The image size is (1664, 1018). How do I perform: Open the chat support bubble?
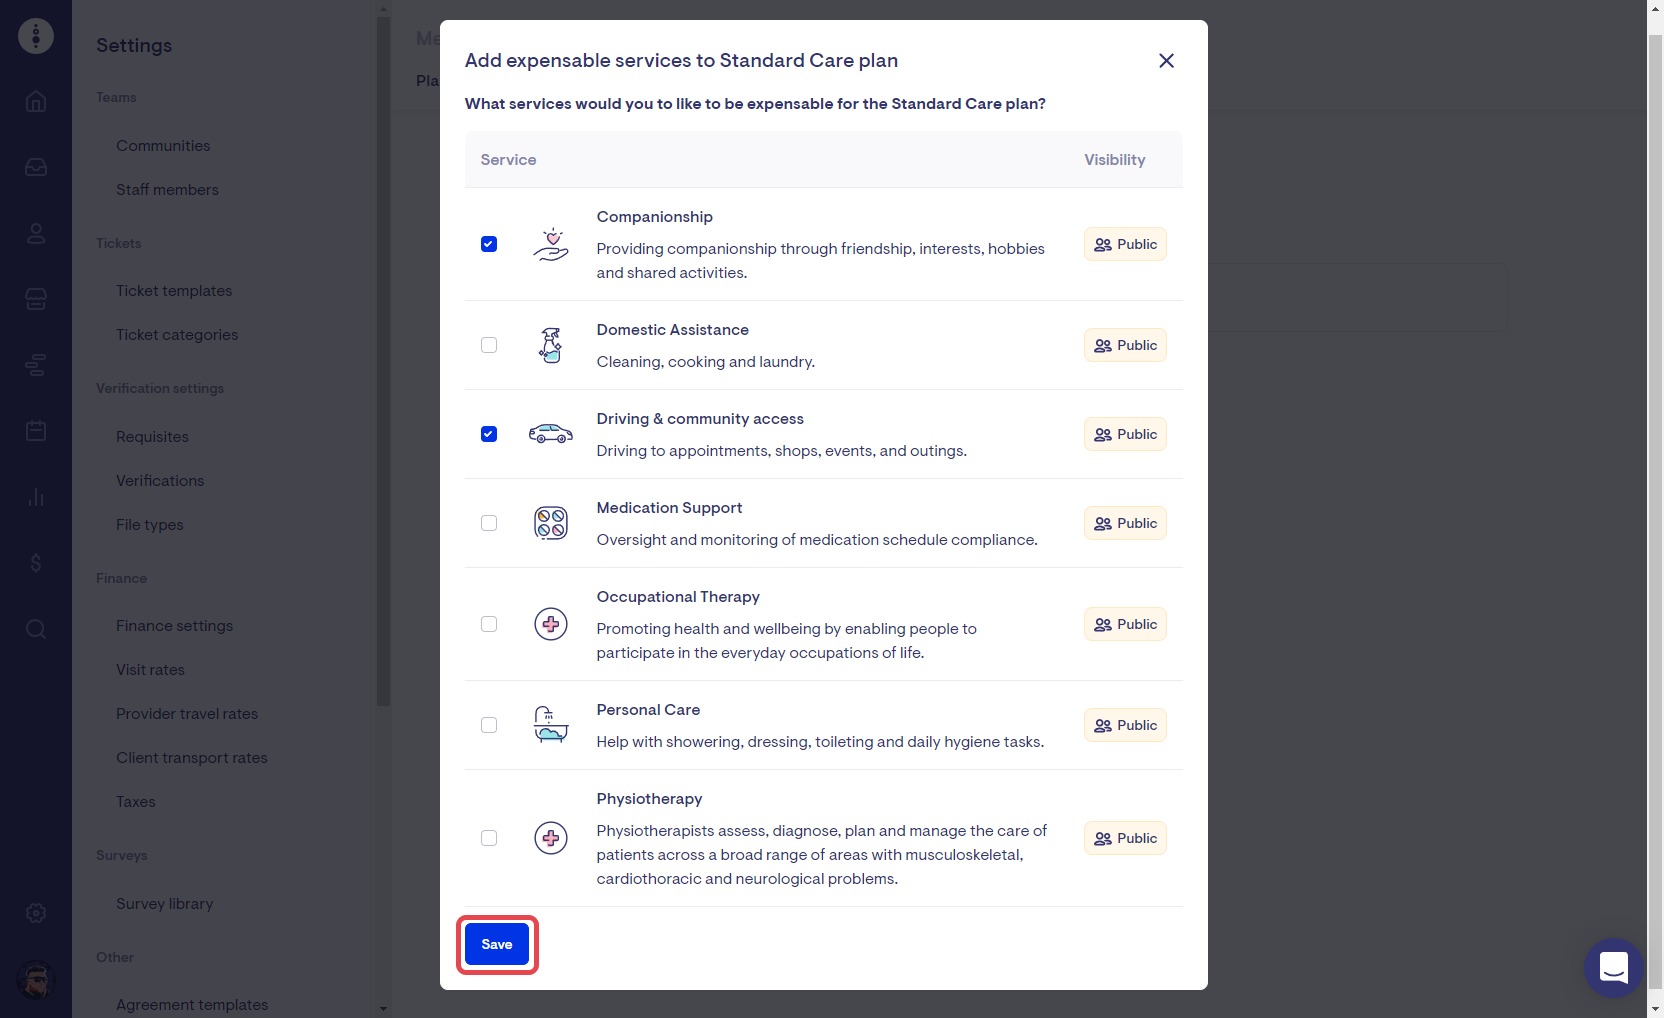click(x=1613, y=967)
